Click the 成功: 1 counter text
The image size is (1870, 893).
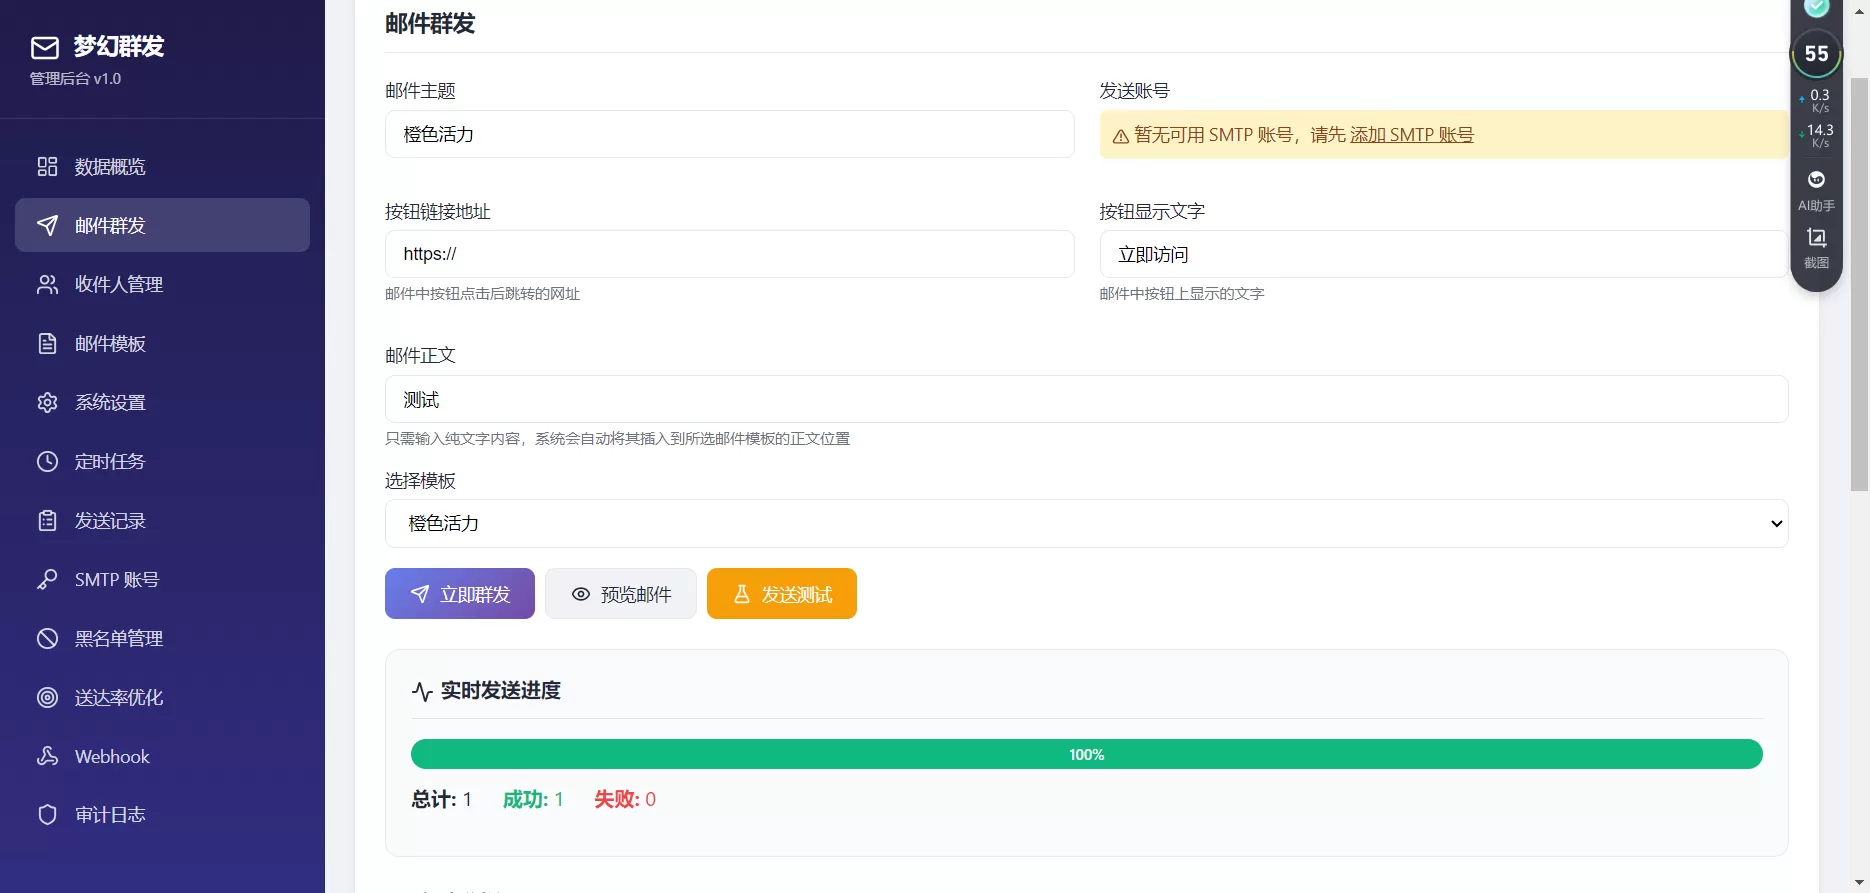pos(533,799)
